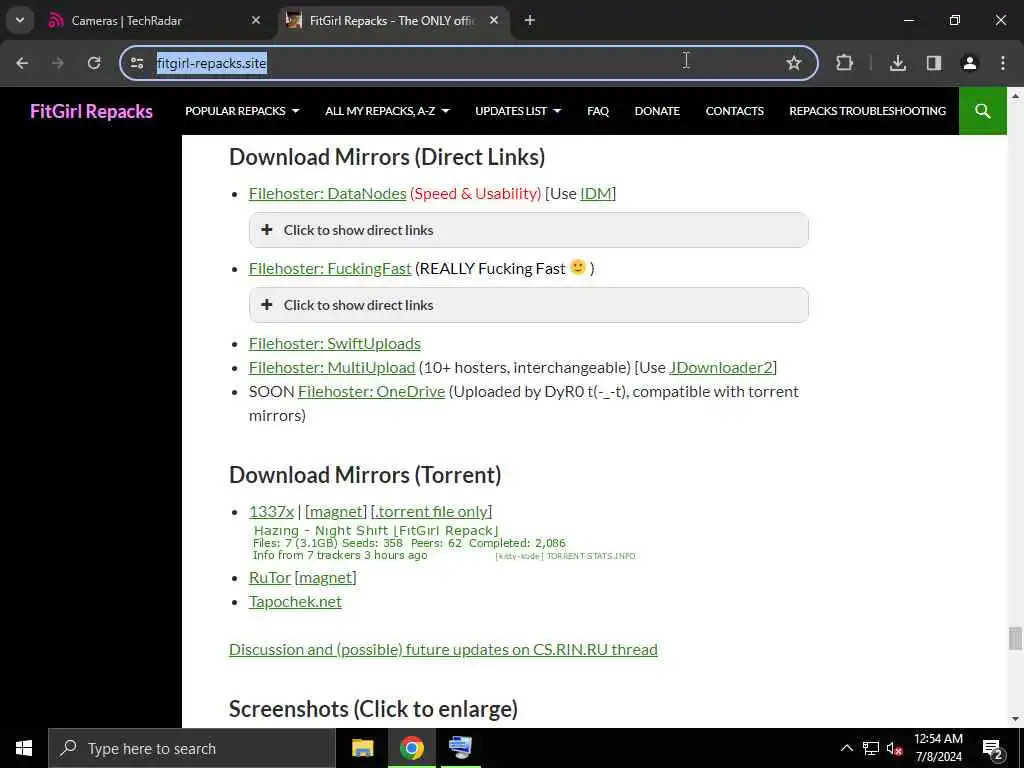The width and height of the screenshot is (1024, 768).
Task: Expand FuckingFast direct links spoiler
Action: point(528,305)
